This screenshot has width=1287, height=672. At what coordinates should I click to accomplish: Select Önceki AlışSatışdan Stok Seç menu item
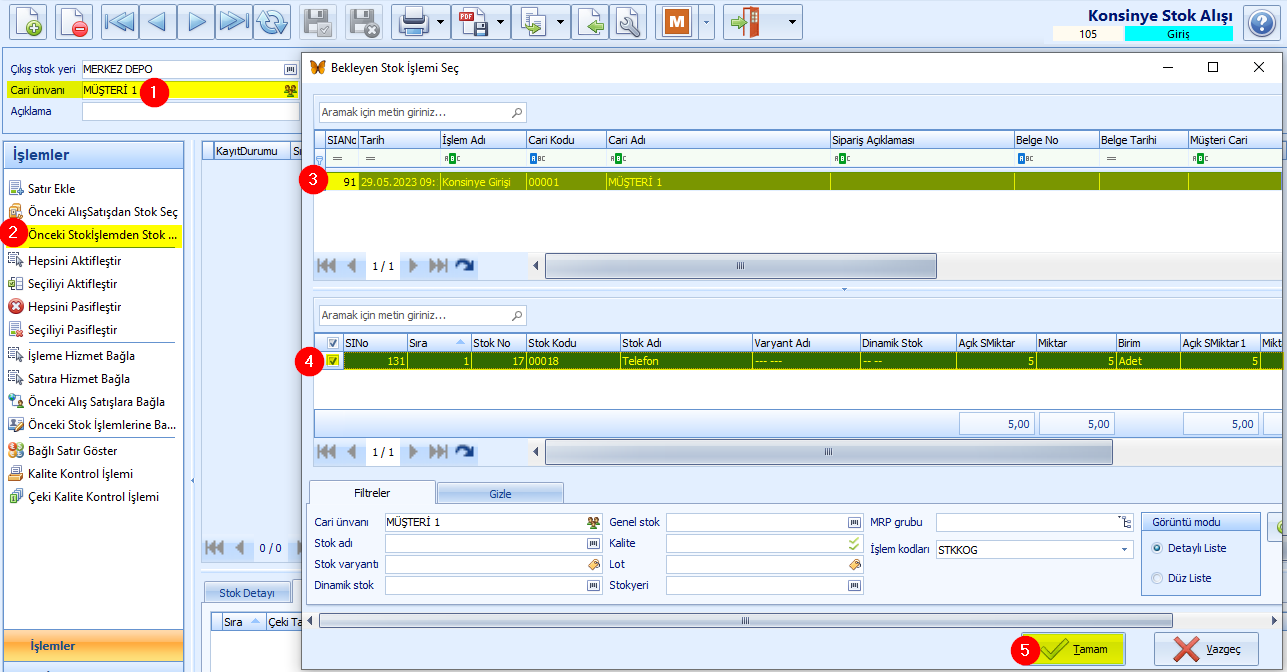(95, 212)
